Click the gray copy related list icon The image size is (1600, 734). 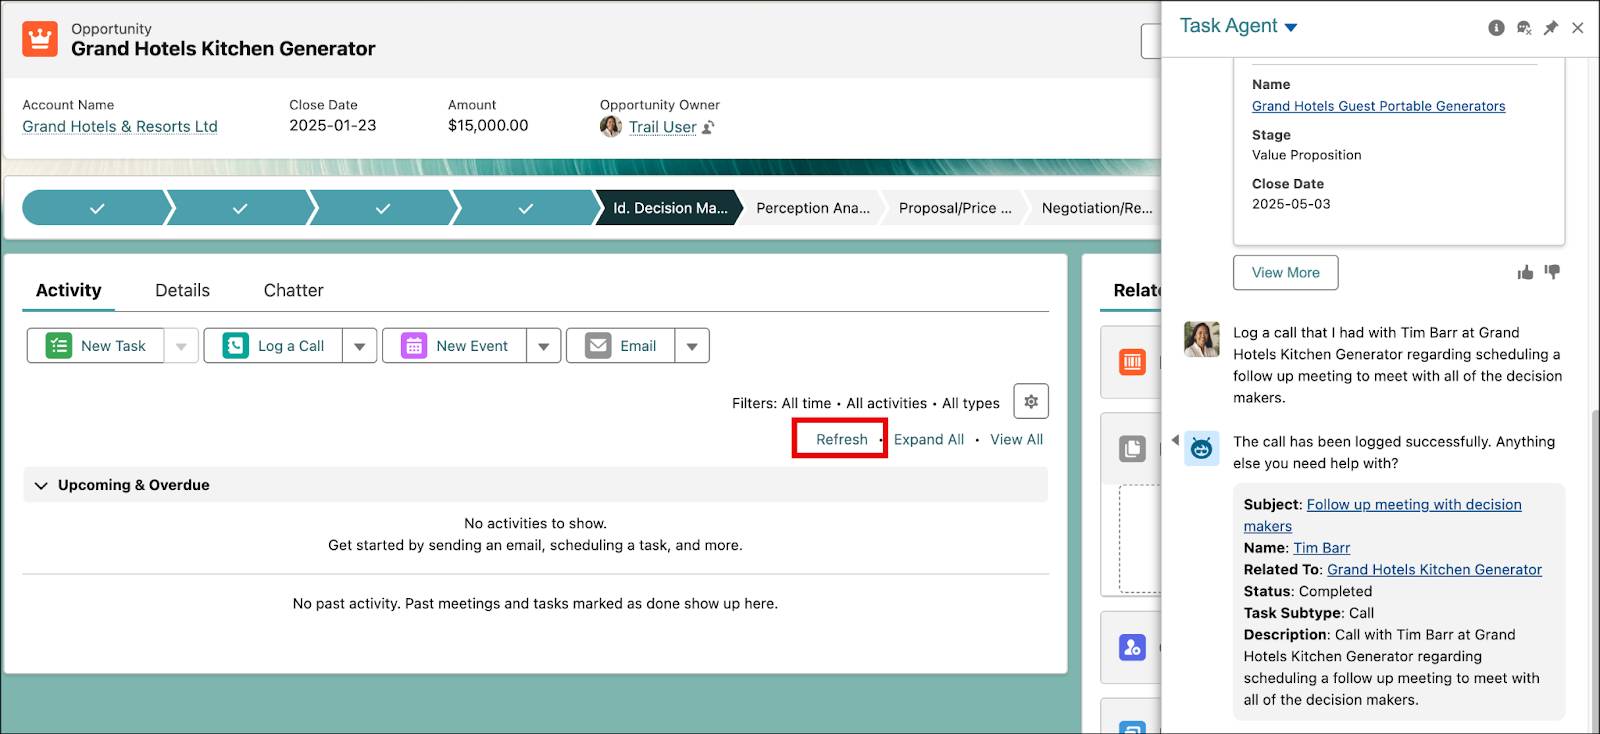1132,449
